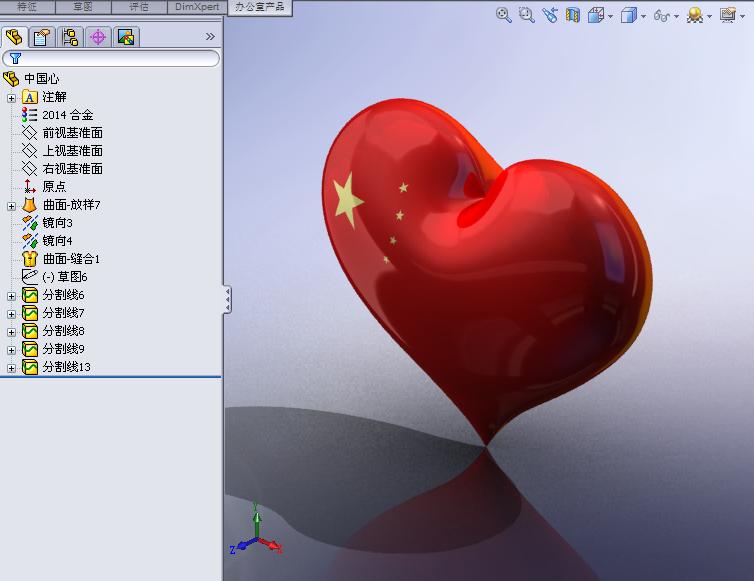The image size is (754, 581).
Task: Expand the 分割线13 feature
Action: click(x=12, y=368)
